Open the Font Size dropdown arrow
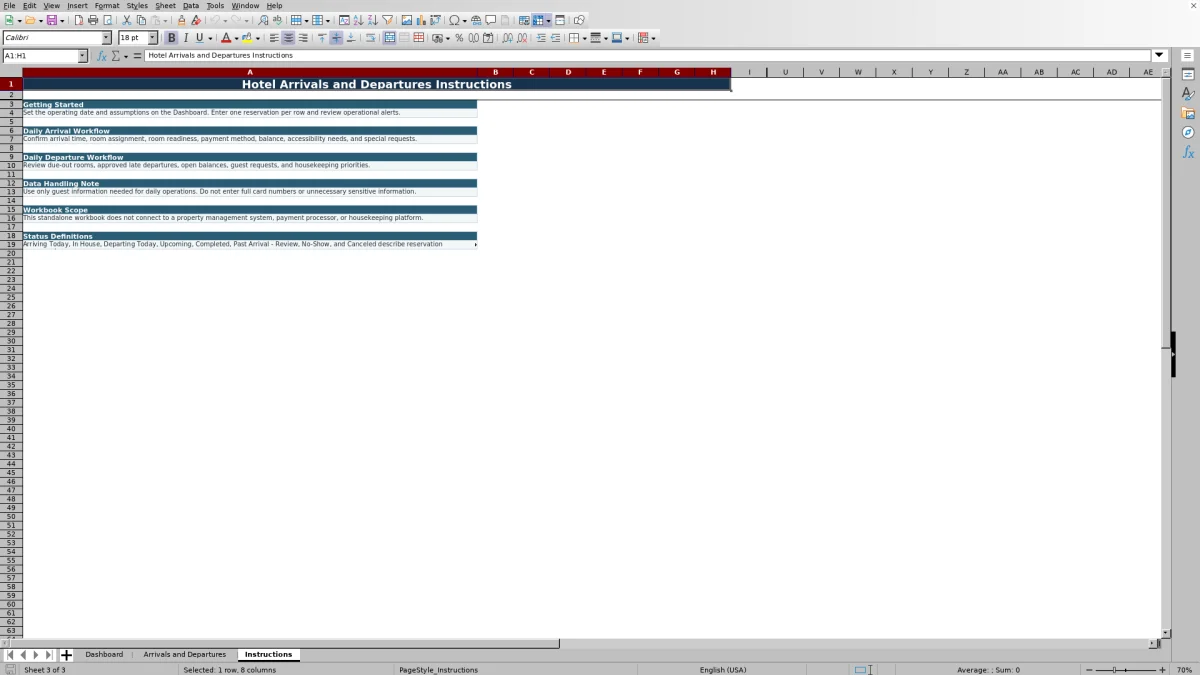Image resolution: width=1200 pixels, height=675 pixels. tap(153, 38)
